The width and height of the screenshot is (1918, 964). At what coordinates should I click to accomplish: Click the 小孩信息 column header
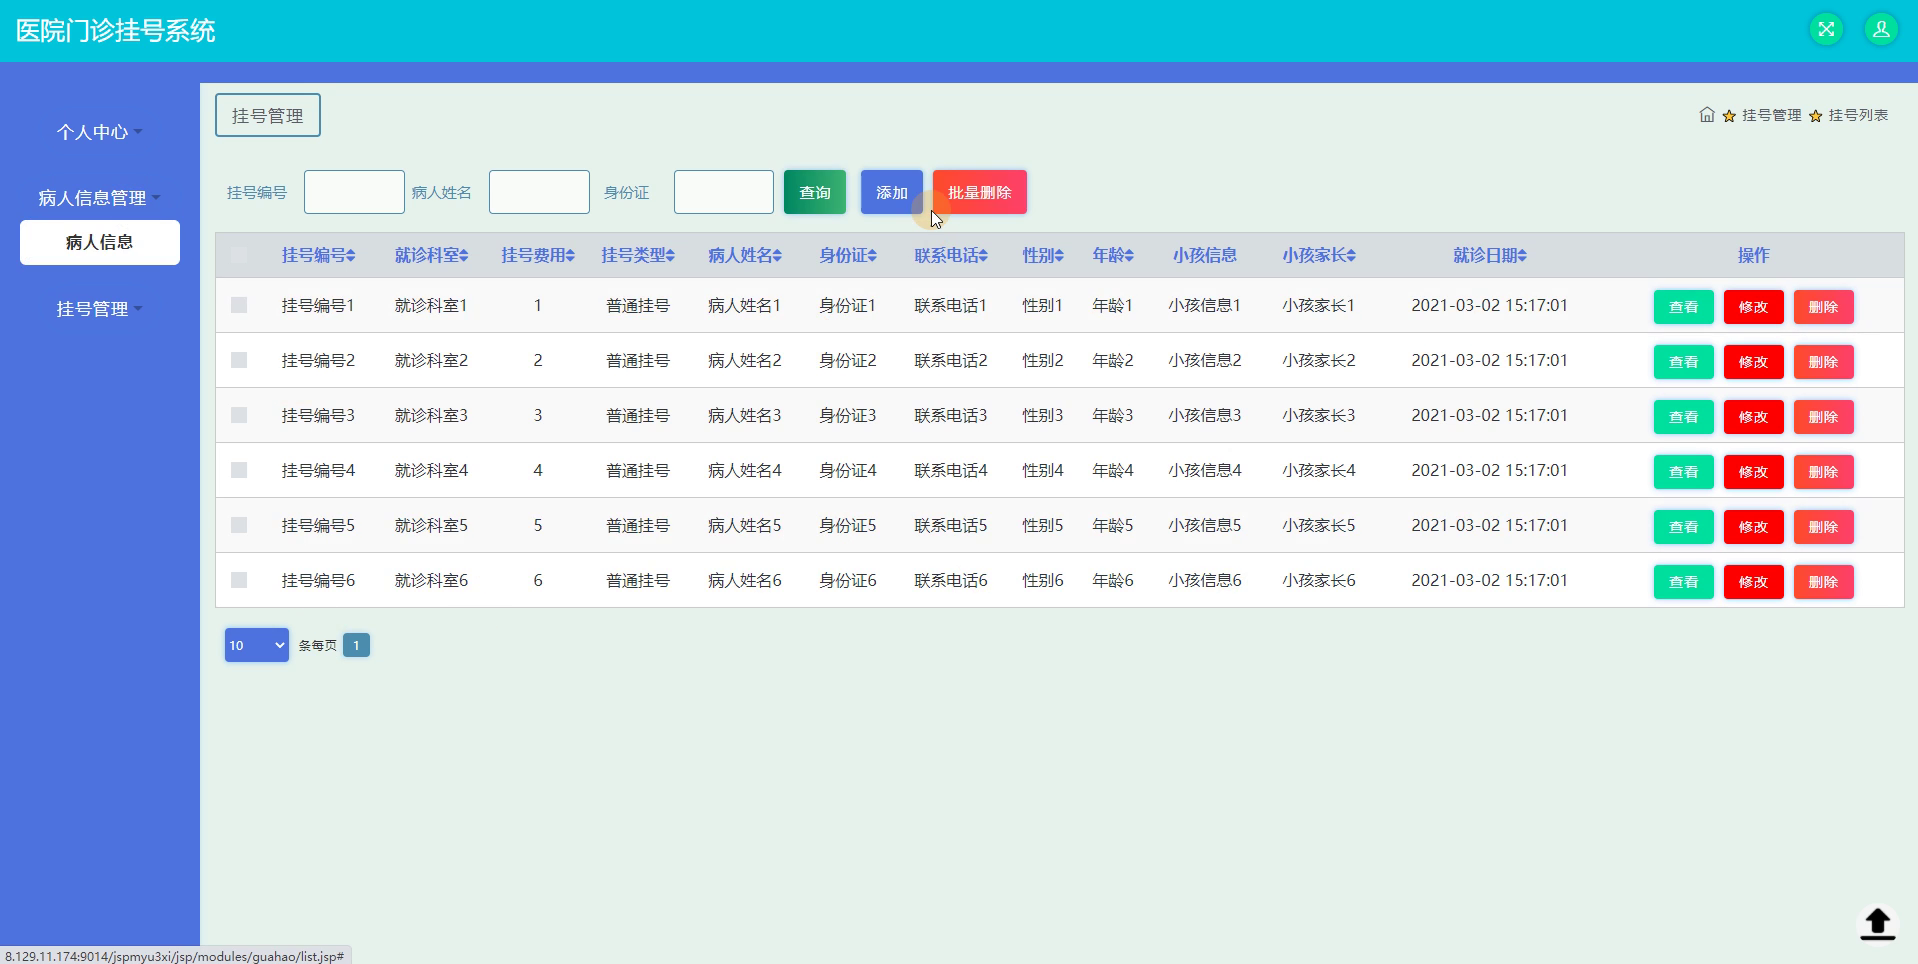point(1205,255)
